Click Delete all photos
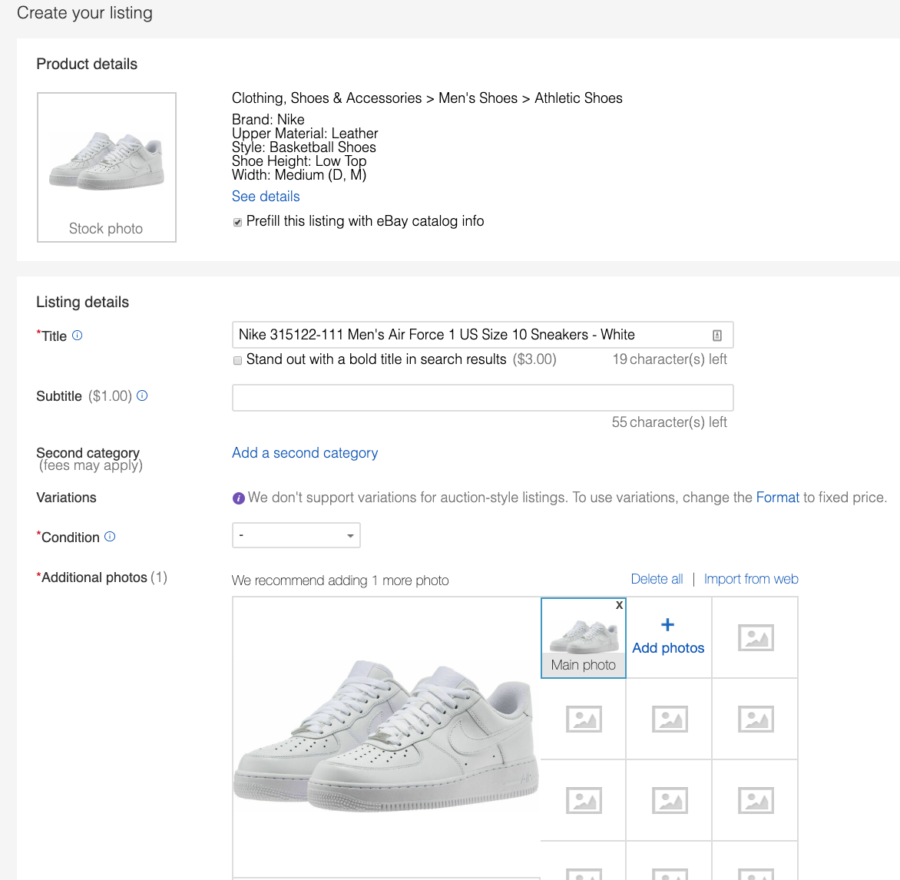900x880 pixels. click(x=657, y=578)
